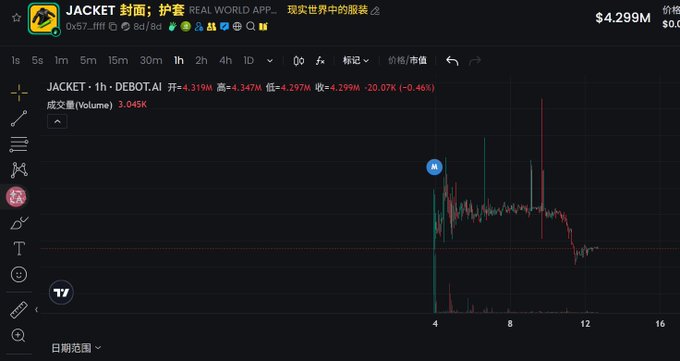This screenshot has height=361, width=680.
Task: Click the pink CA round tool icon
Action: 16,197
